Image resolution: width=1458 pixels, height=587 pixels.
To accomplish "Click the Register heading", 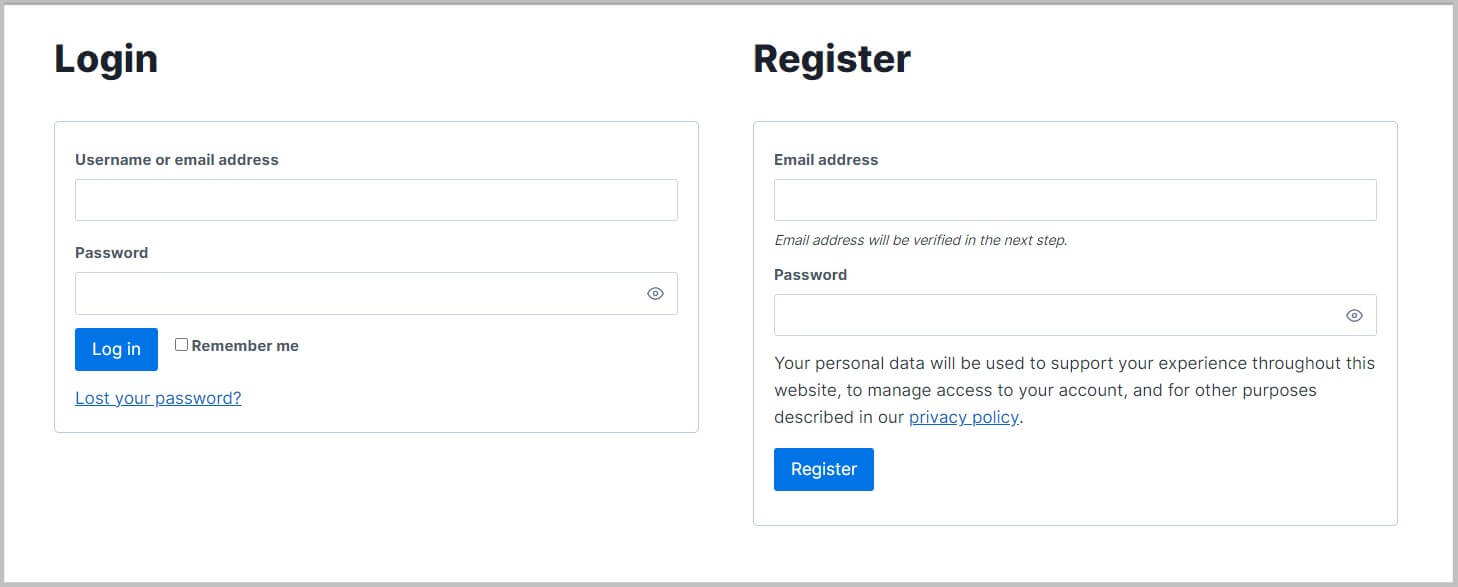I will pyautogui.click(x=831, y=59).
